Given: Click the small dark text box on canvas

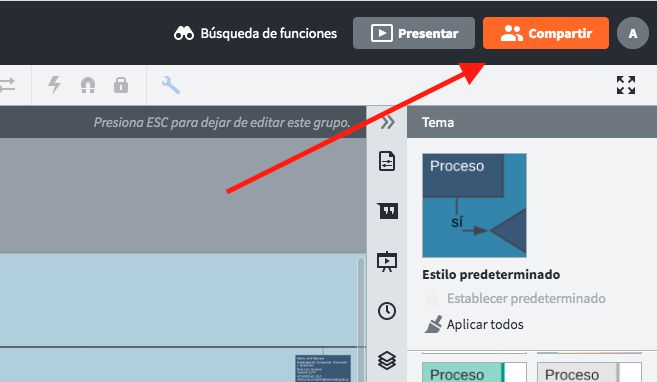Looking at the screenshot, I should [x=323, y=368].
